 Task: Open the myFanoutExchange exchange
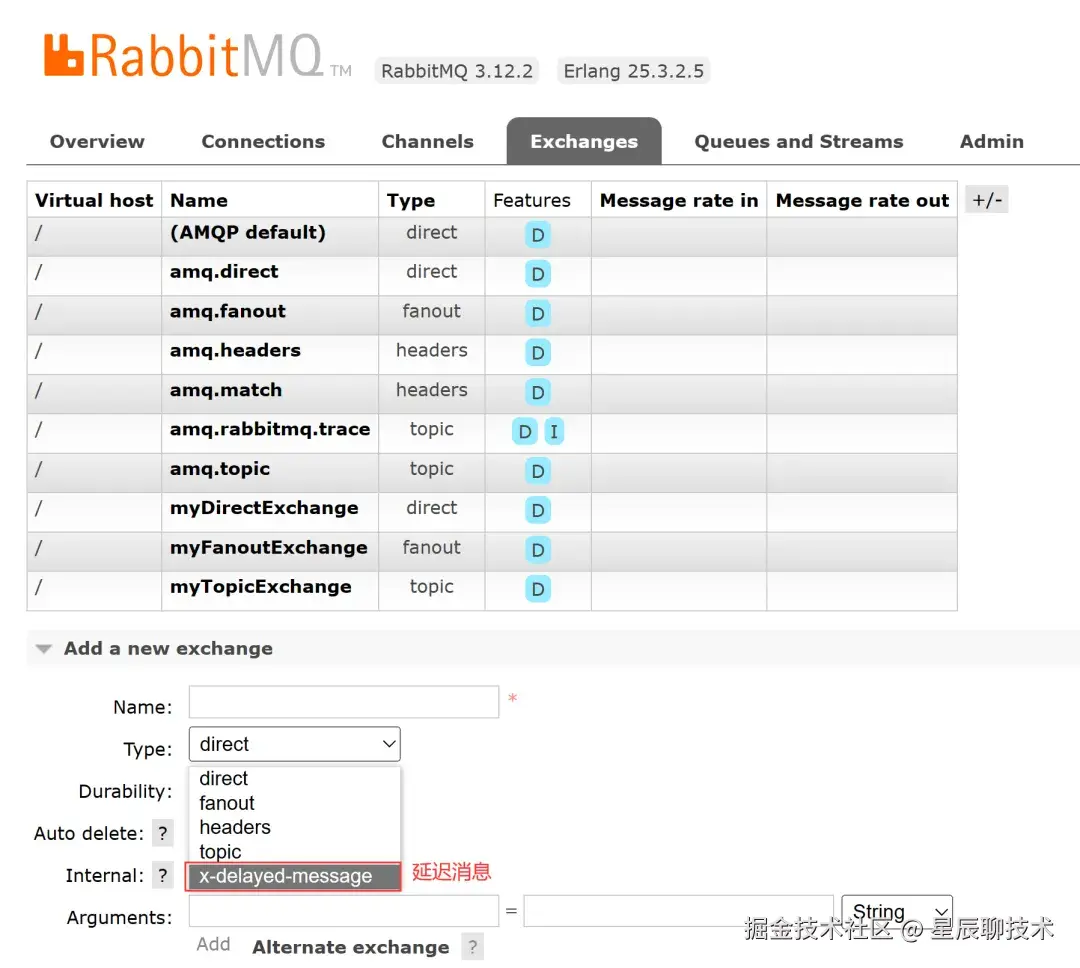(x=269, y=548)
